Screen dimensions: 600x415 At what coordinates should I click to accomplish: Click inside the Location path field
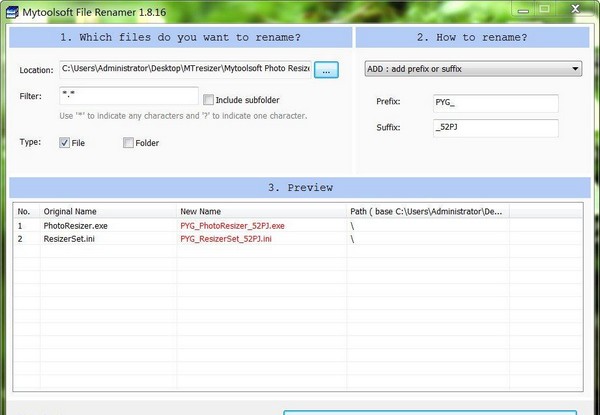click(x=185, y=69)
